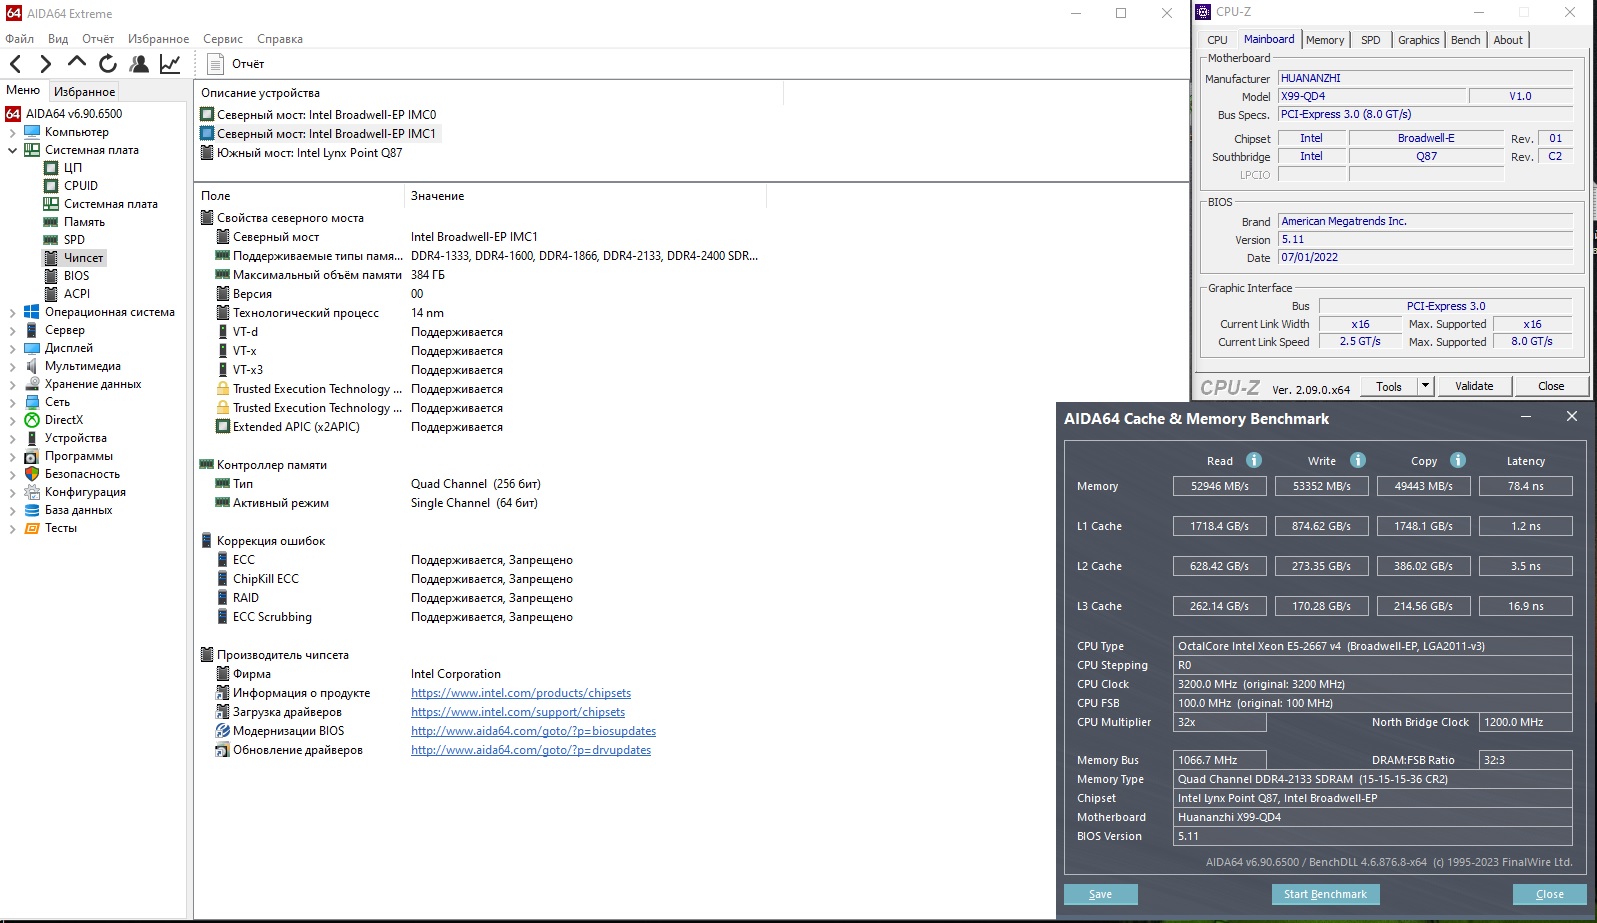Image resolution: width=1597 pixels, height=923 pixels.
Task: Click the Мультимедиа speaker icon
Action: point(32,366)
